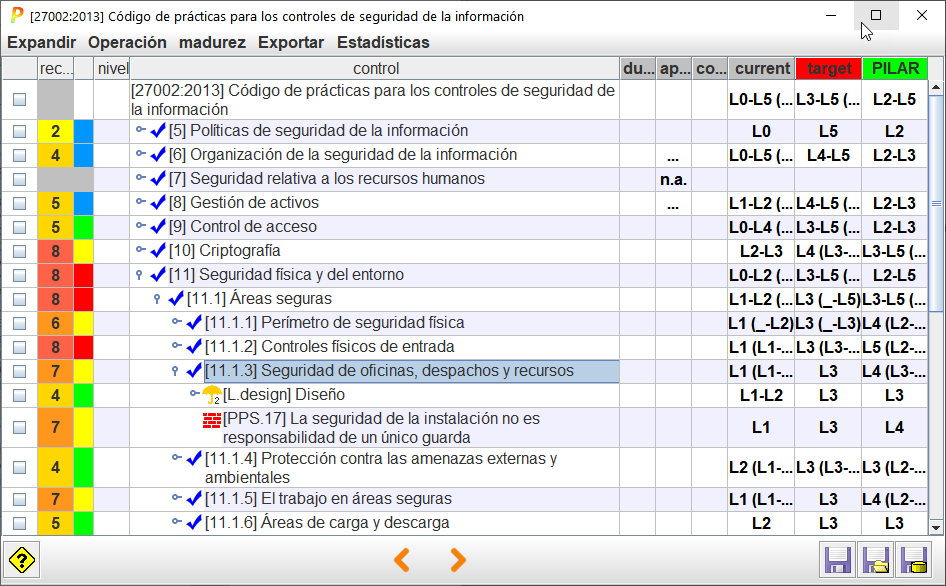Click the save icon with folder overlay

pyautogui.click(x=873, y=560)
